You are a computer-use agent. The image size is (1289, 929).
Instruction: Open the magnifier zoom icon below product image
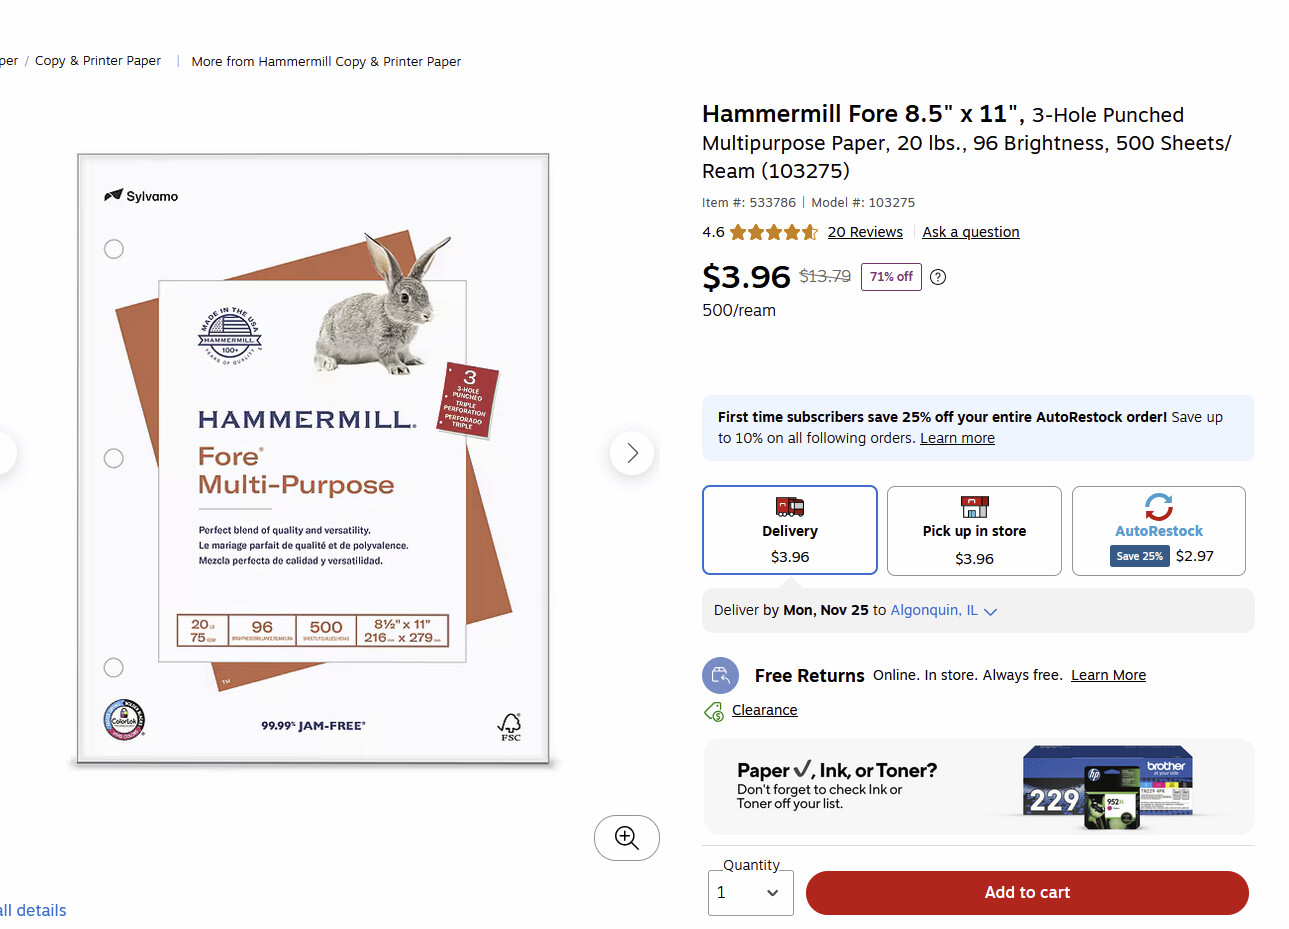pos(627,838)
